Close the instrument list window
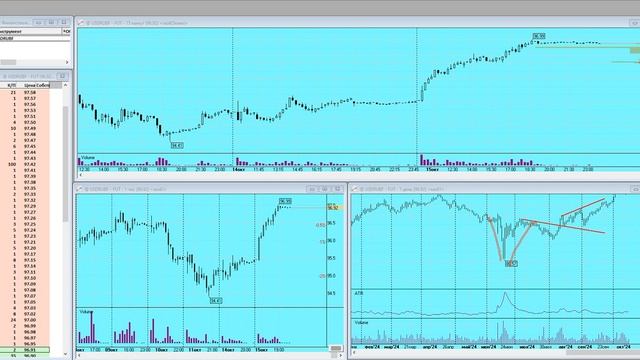Screen dimensions: 640x360 tap(64, 22)
